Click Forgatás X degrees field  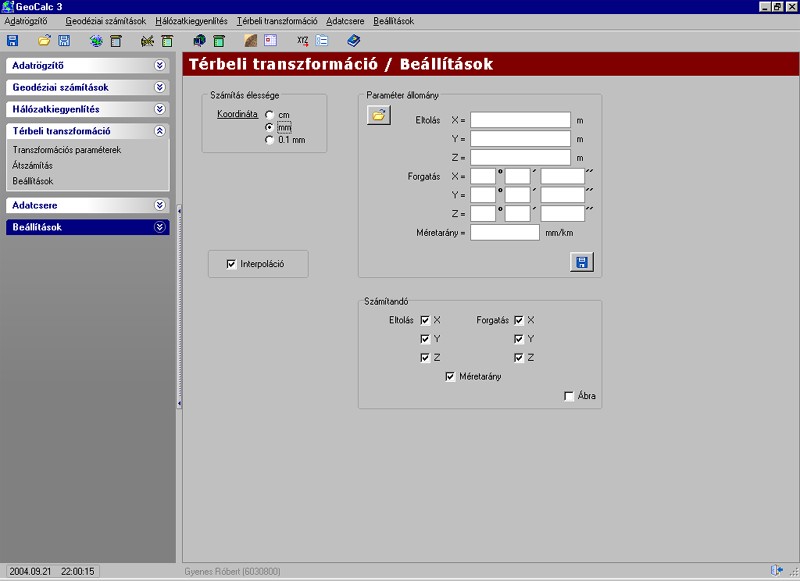coord(483,176)
